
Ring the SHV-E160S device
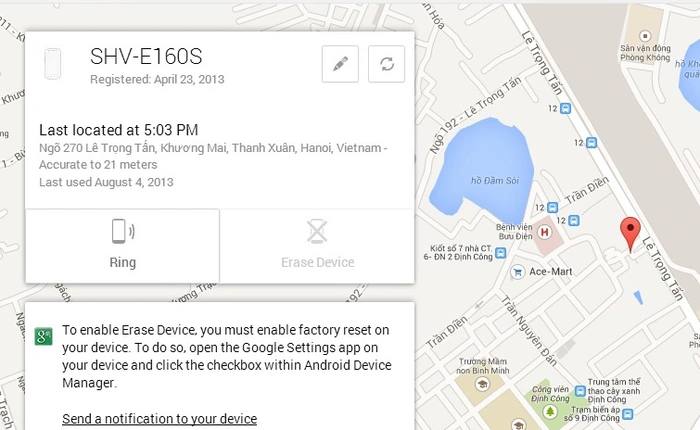point(122,245)
